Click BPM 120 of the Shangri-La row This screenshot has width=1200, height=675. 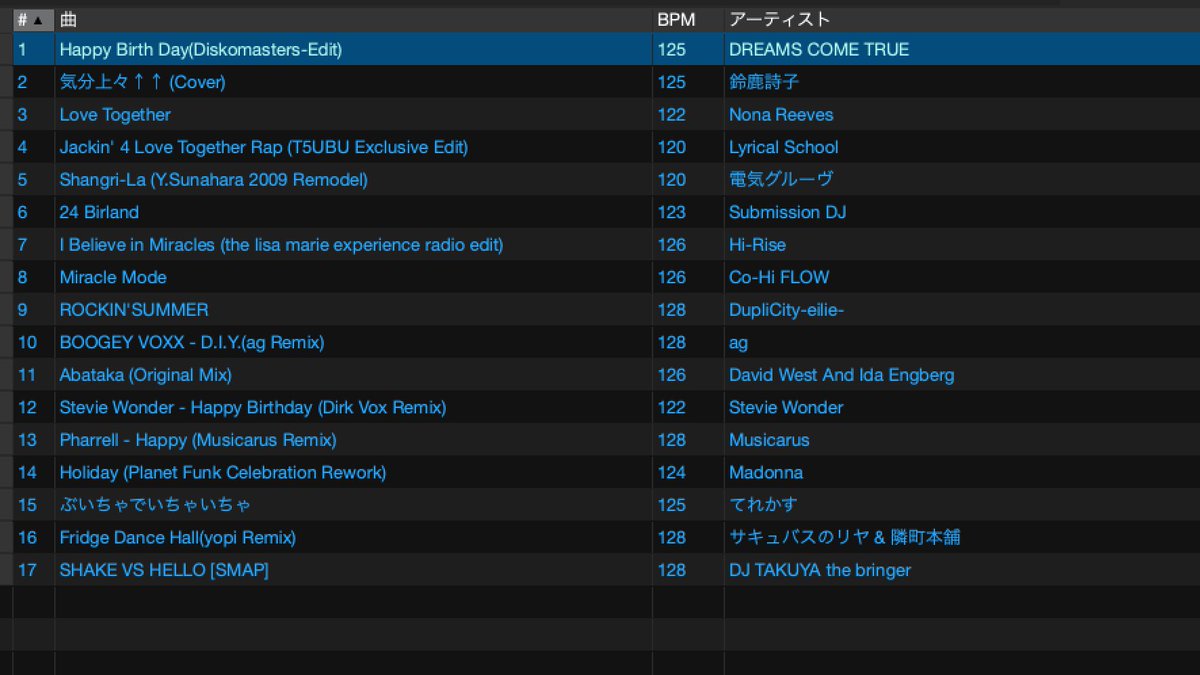tap(672, 180)
